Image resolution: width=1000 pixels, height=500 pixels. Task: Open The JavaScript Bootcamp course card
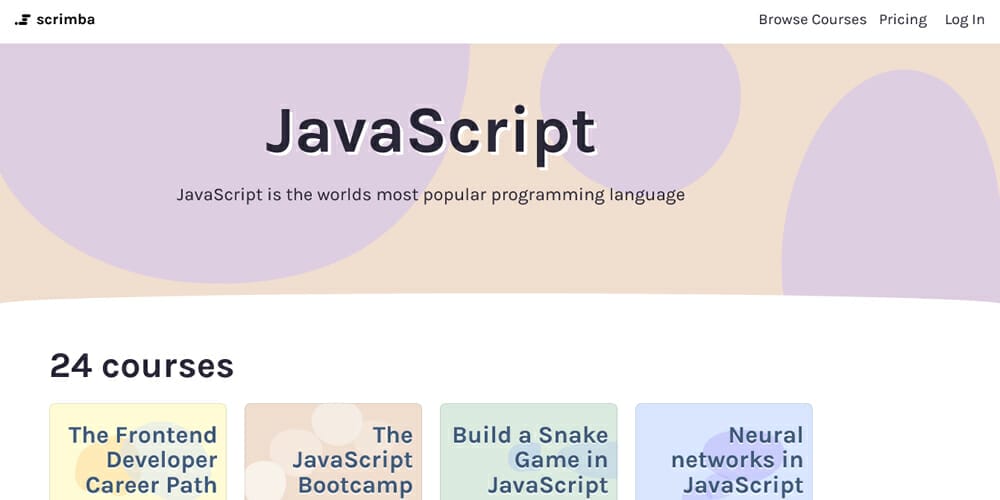tap(333, 452)
